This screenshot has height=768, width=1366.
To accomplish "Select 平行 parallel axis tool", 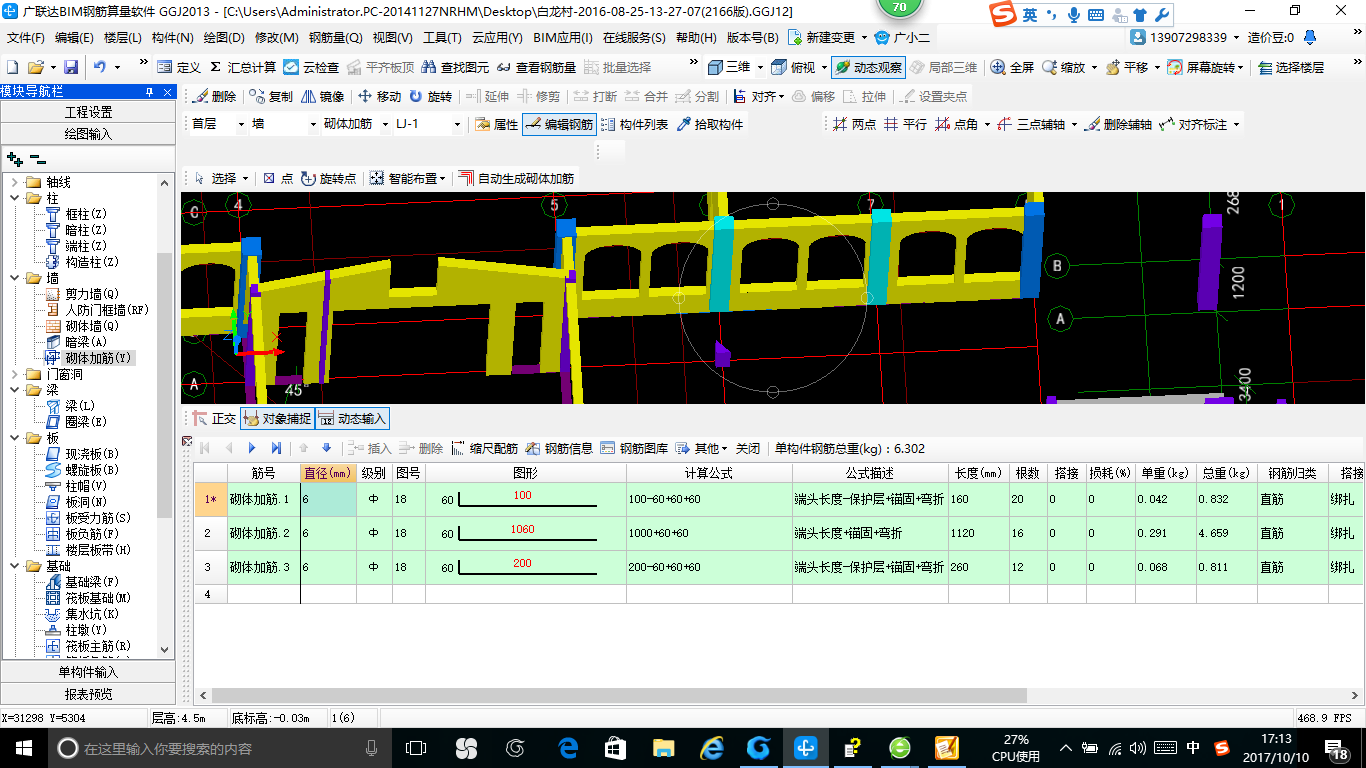I will point(905,124).
